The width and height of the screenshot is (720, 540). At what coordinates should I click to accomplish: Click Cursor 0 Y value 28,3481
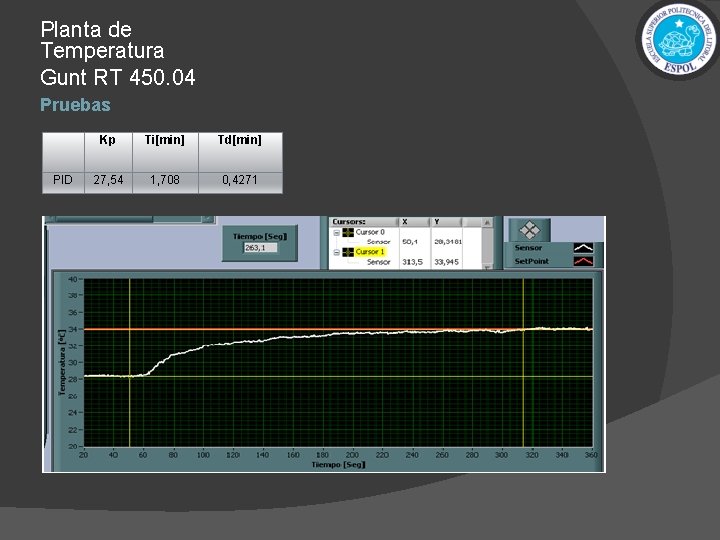click(448, 242)
